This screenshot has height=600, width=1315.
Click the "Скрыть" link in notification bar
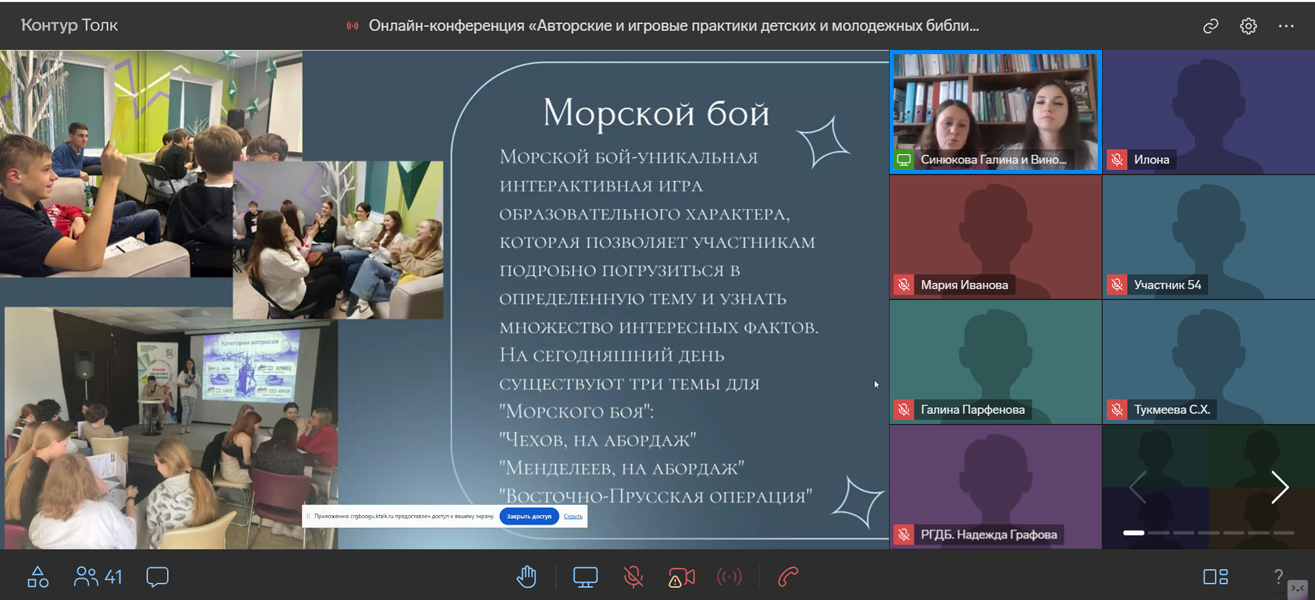(x=573, y=516)
